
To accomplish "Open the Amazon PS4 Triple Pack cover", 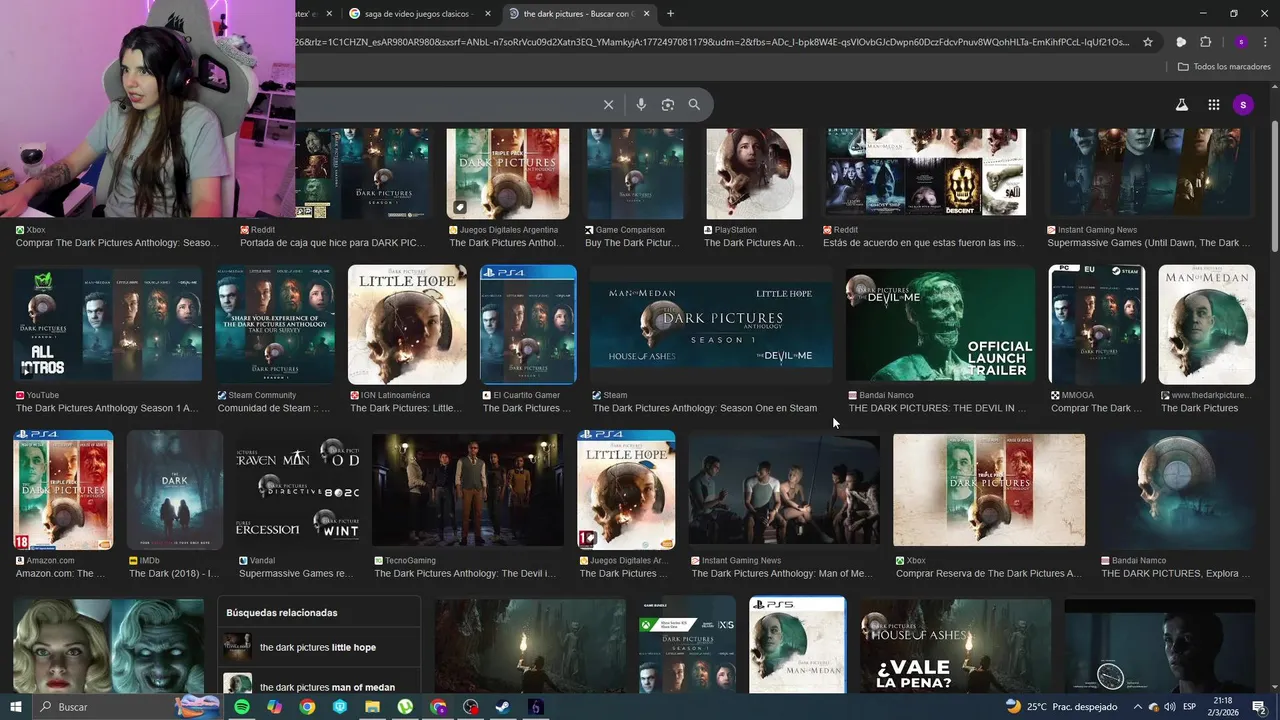I will pos(63,490).
